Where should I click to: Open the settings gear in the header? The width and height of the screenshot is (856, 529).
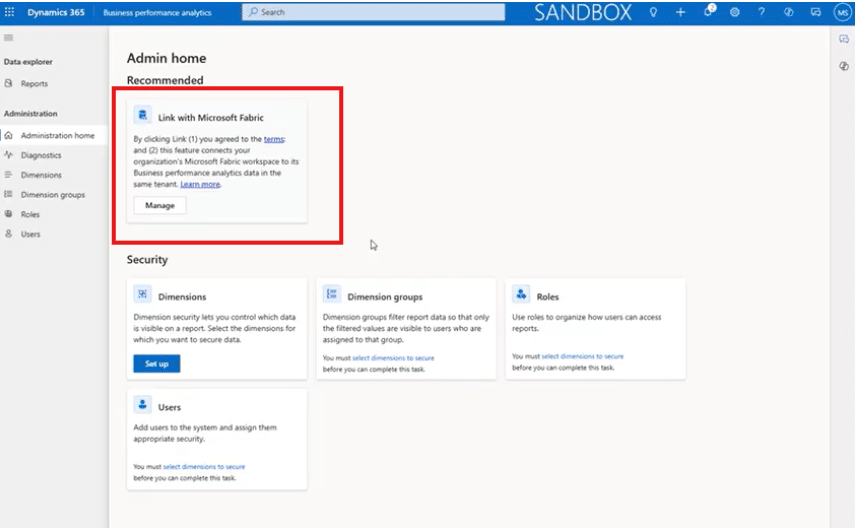pyautogui.click(x=734, y=12)
